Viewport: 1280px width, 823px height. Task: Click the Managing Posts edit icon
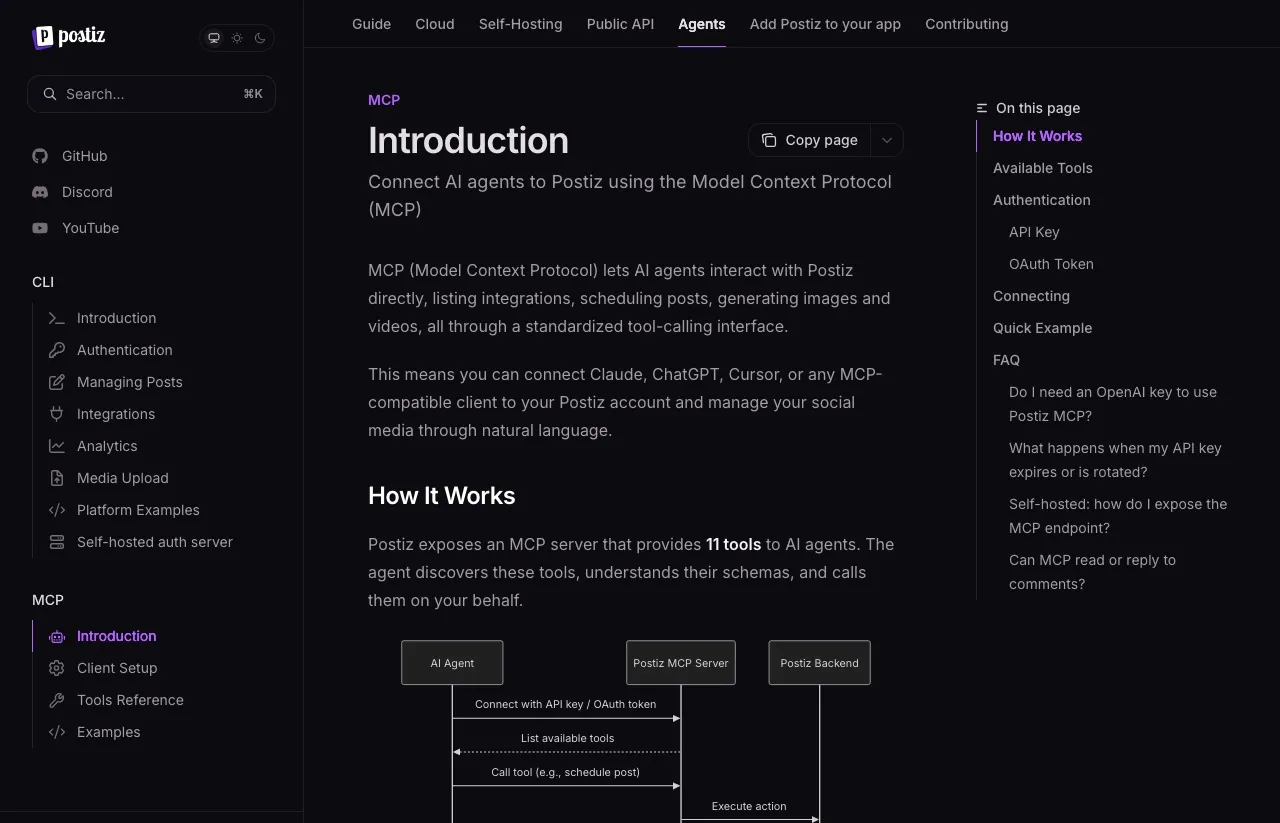[x=57, y=382]
